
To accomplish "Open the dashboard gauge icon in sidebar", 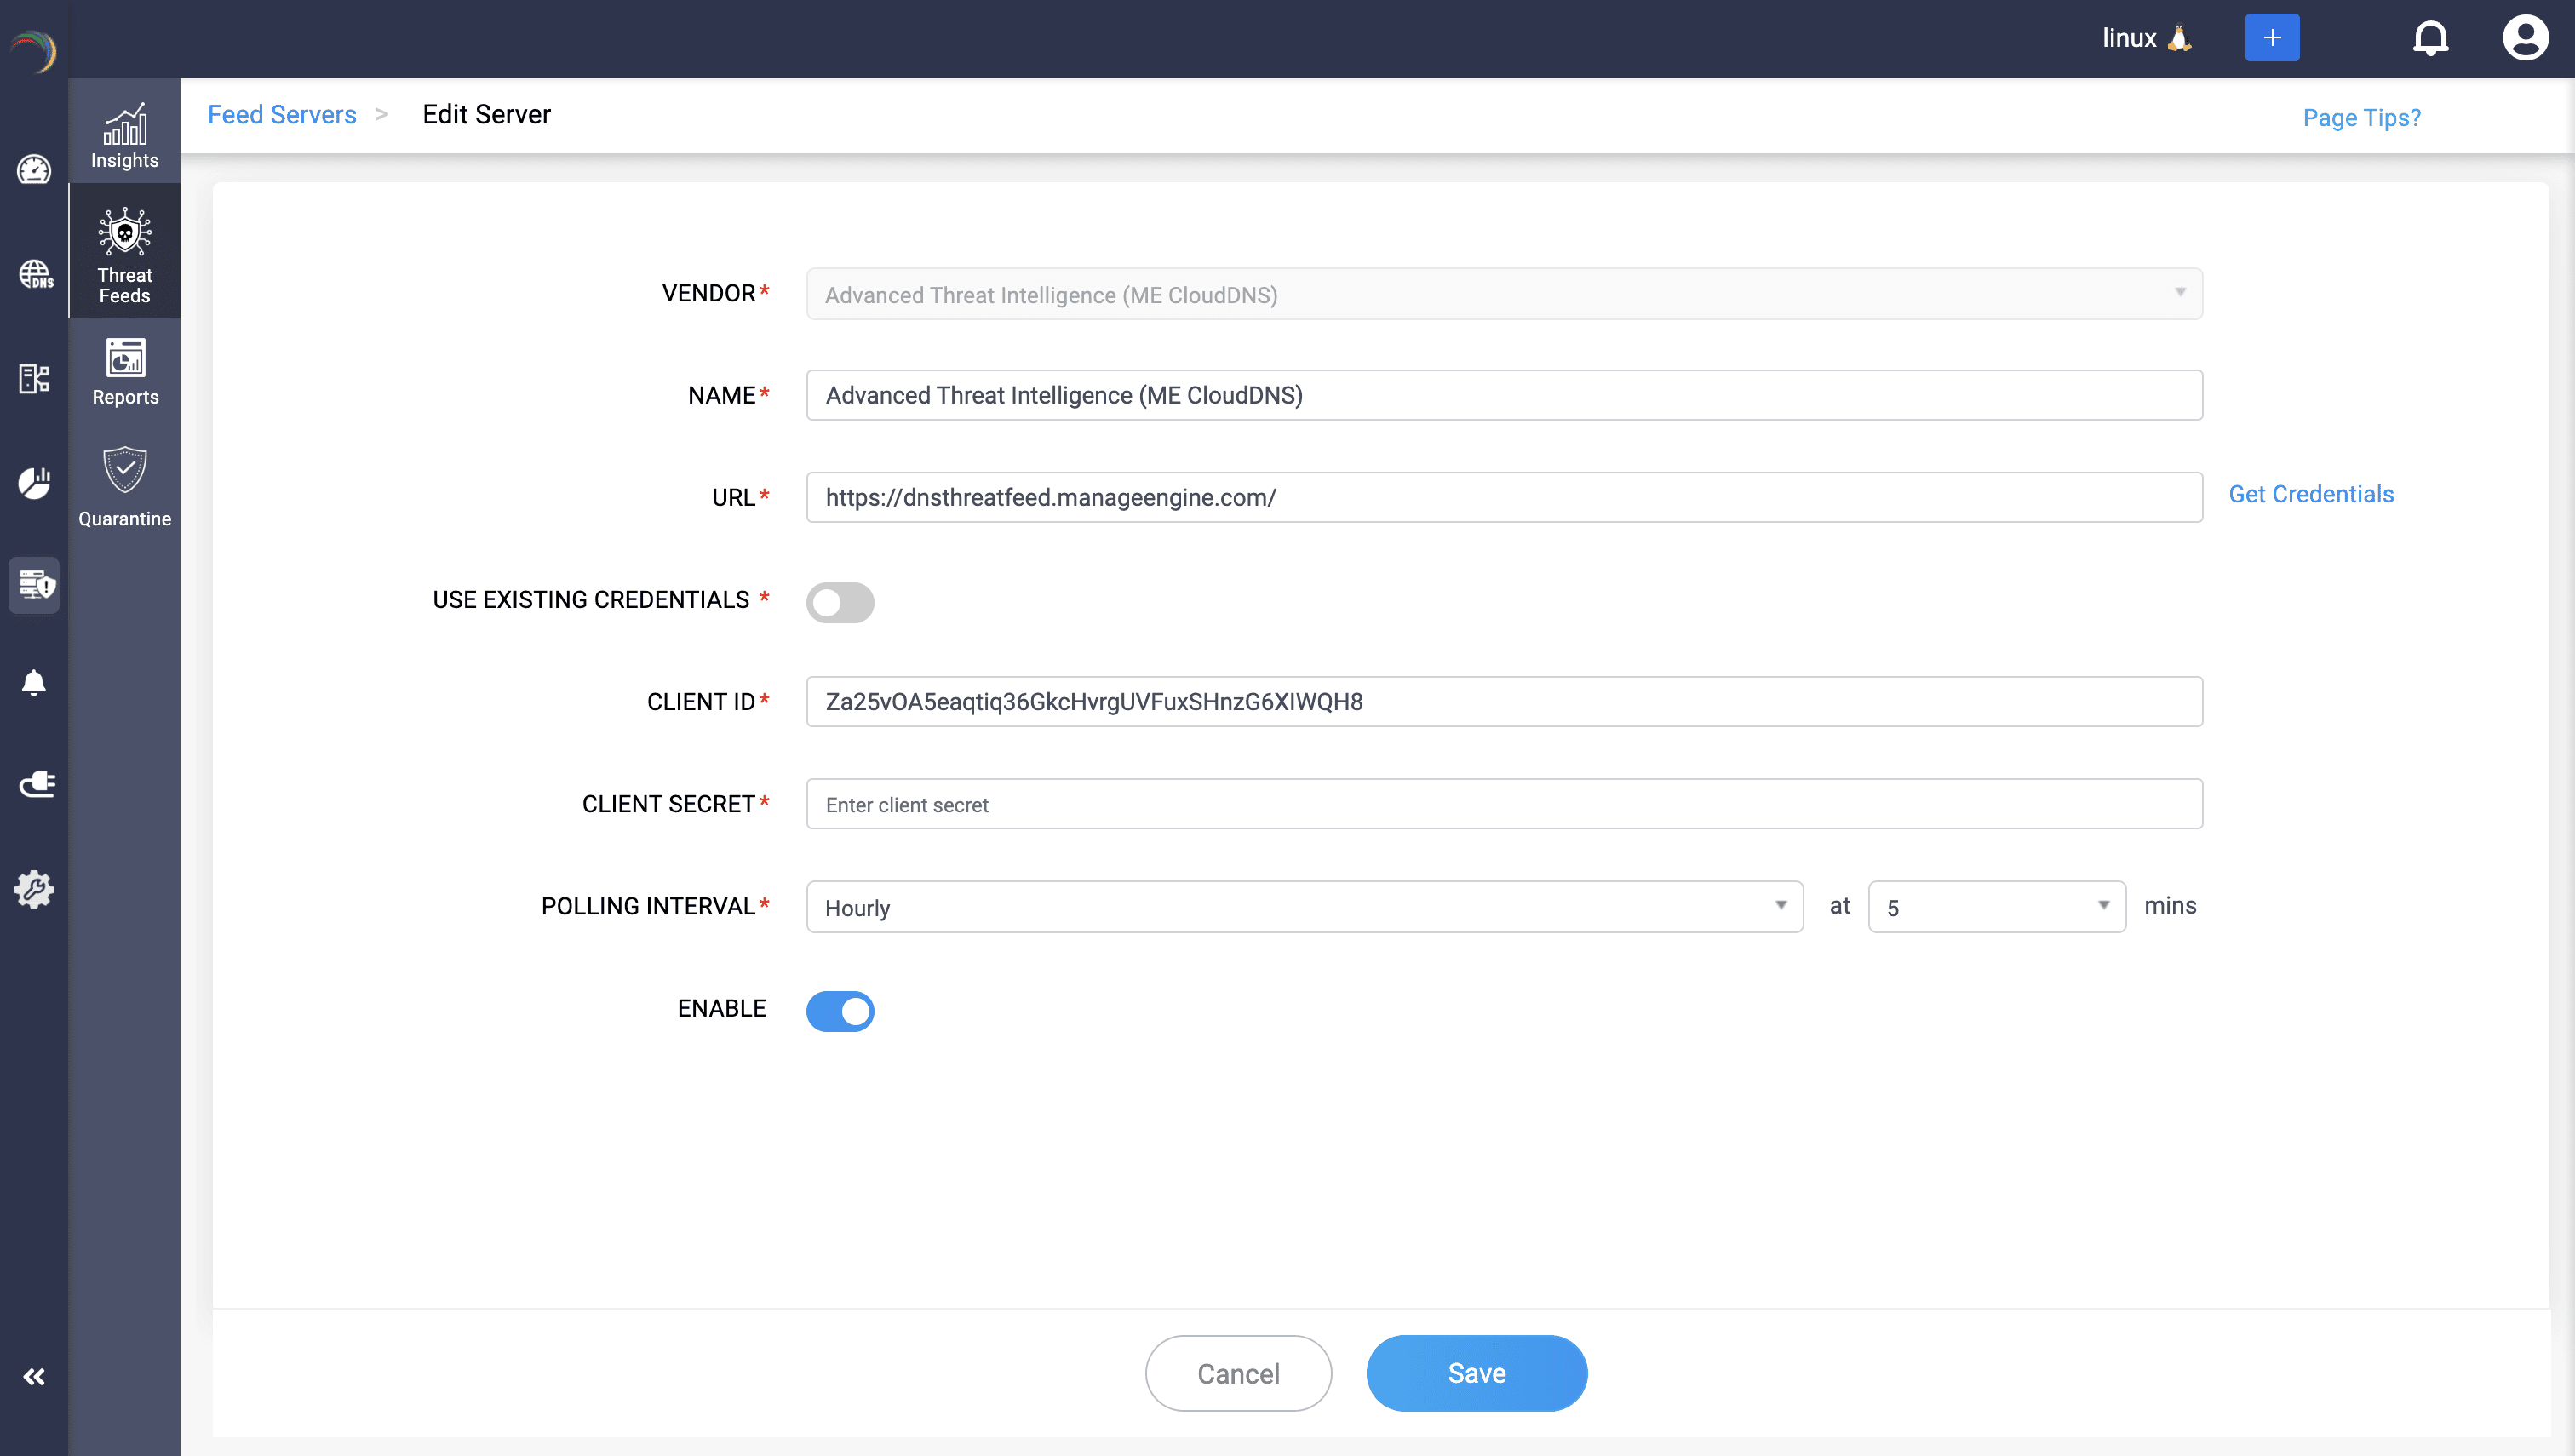I will [x=34, y=170].
